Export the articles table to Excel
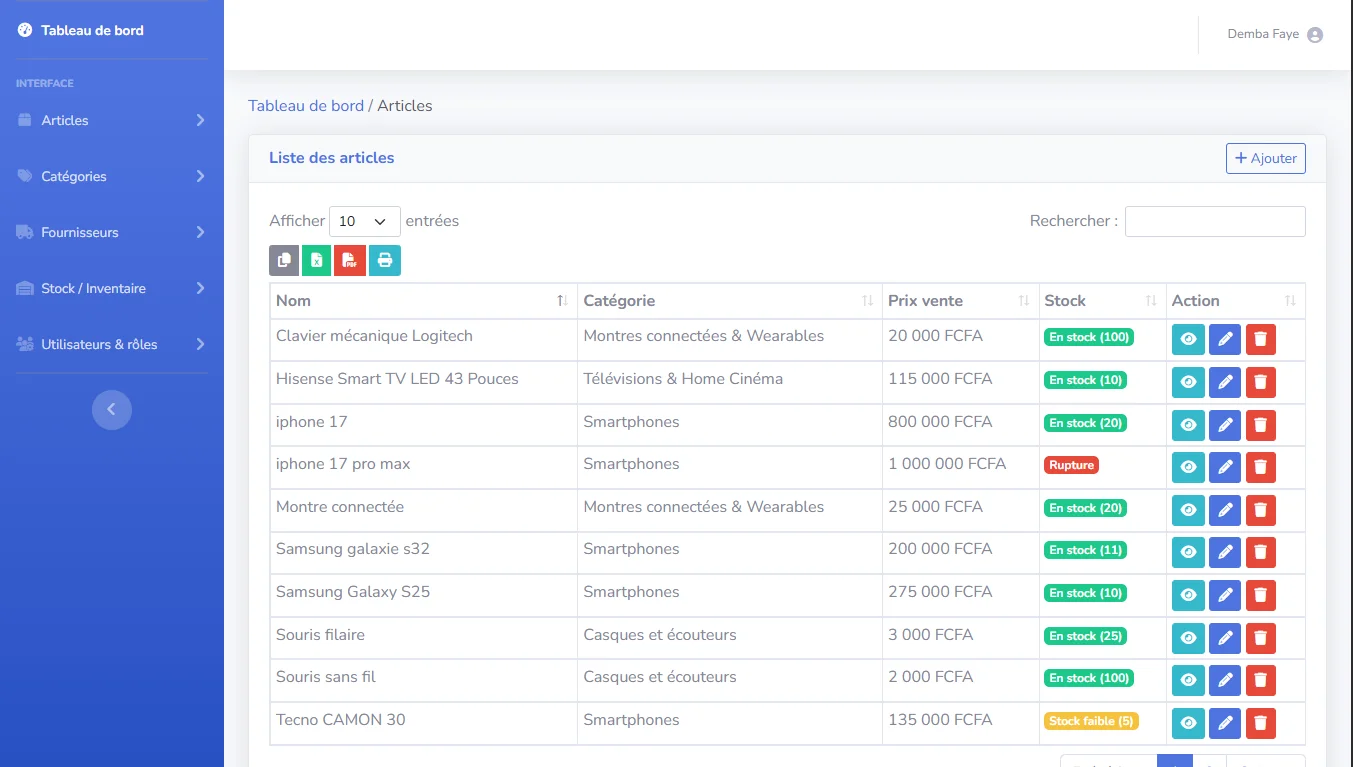The image size is (1353, 767). (x=317, y=259)
